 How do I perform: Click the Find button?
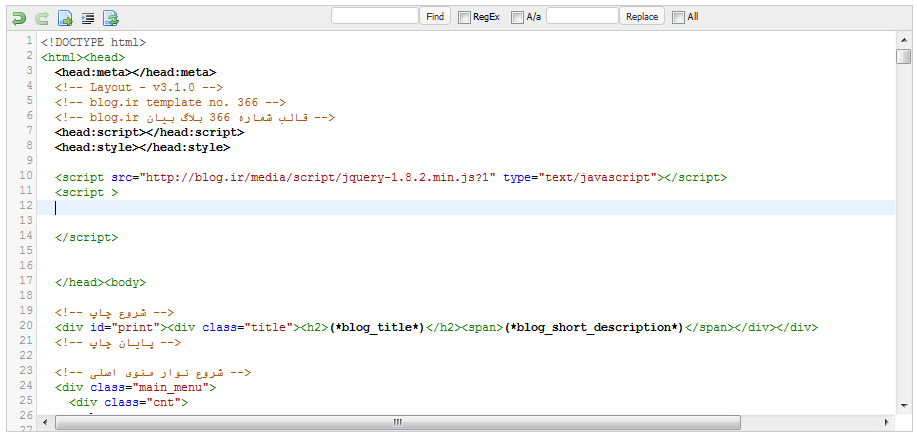pos(435,16)
